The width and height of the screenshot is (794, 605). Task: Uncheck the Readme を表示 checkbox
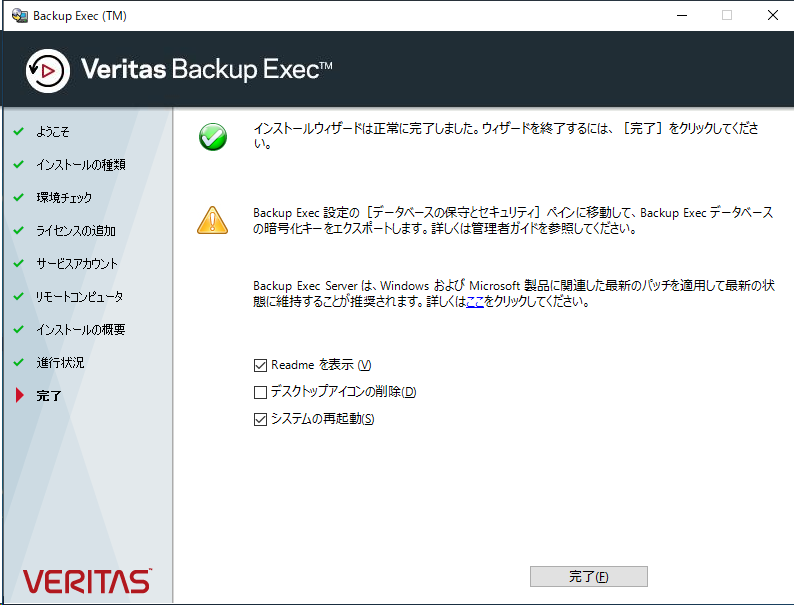(260, 365)
